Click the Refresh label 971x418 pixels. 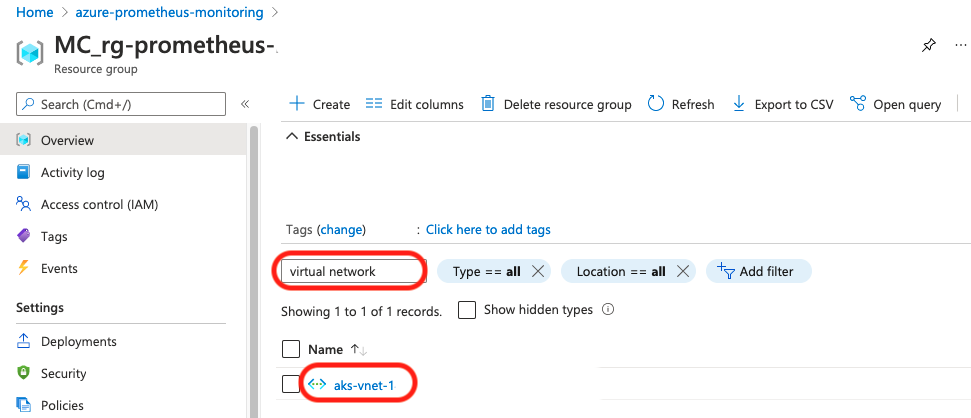click(x=693, y=104)
